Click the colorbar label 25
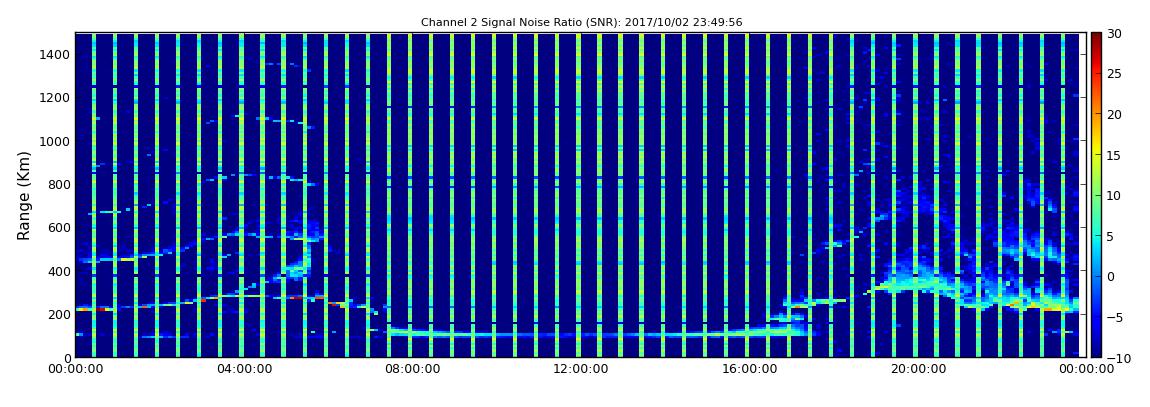This screenshot has width=1150, height=407. pos(1115,74)
